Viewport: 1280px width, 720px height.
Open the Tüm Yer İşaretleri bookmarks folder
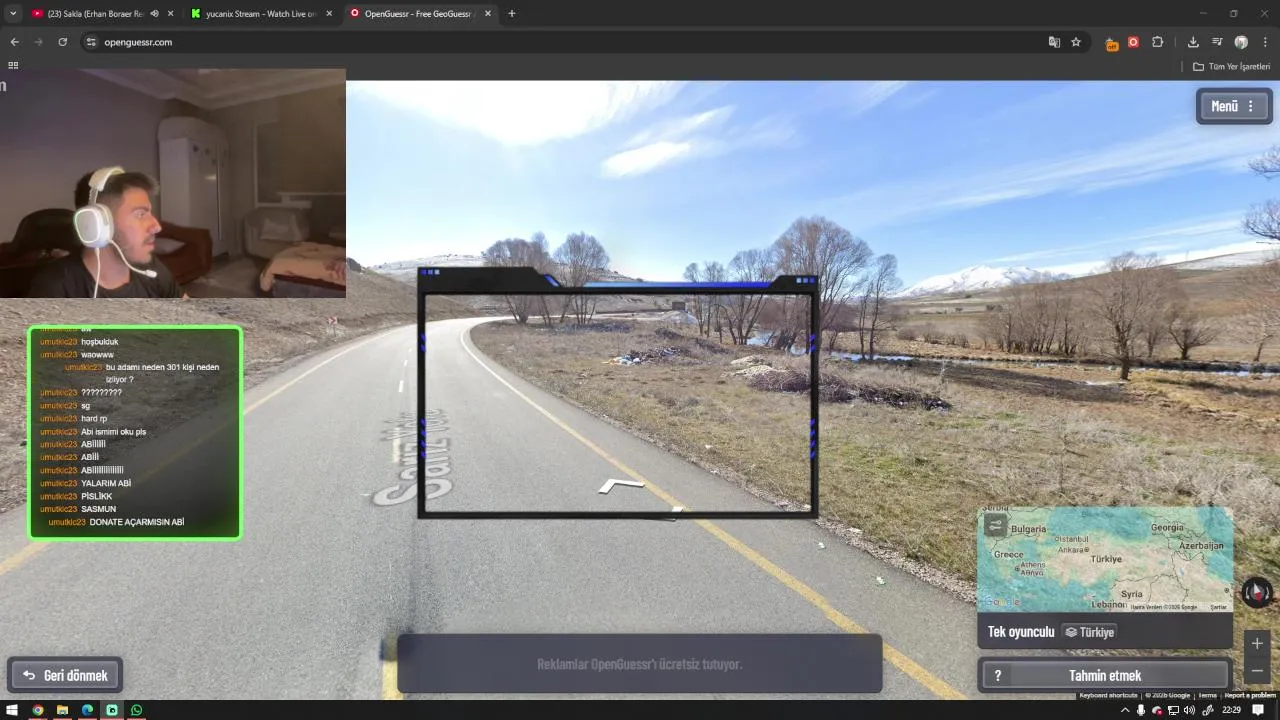(x=1231, y=66)
